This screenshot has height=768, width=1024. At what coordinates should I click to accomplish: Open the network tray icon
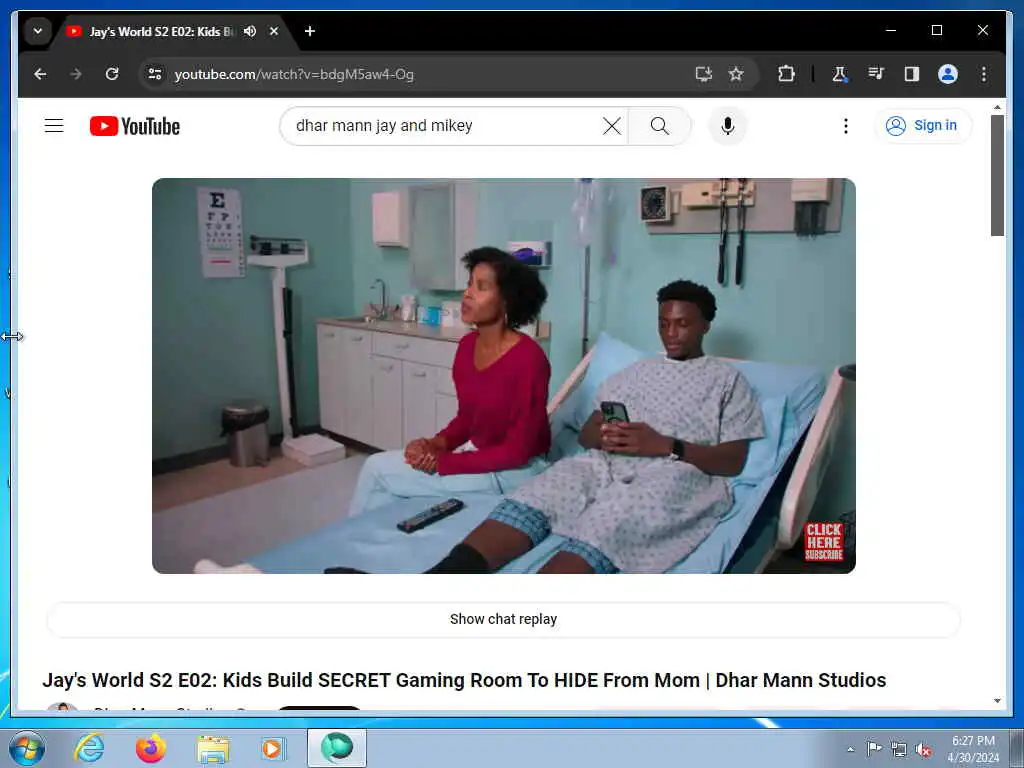coord(899,749)
